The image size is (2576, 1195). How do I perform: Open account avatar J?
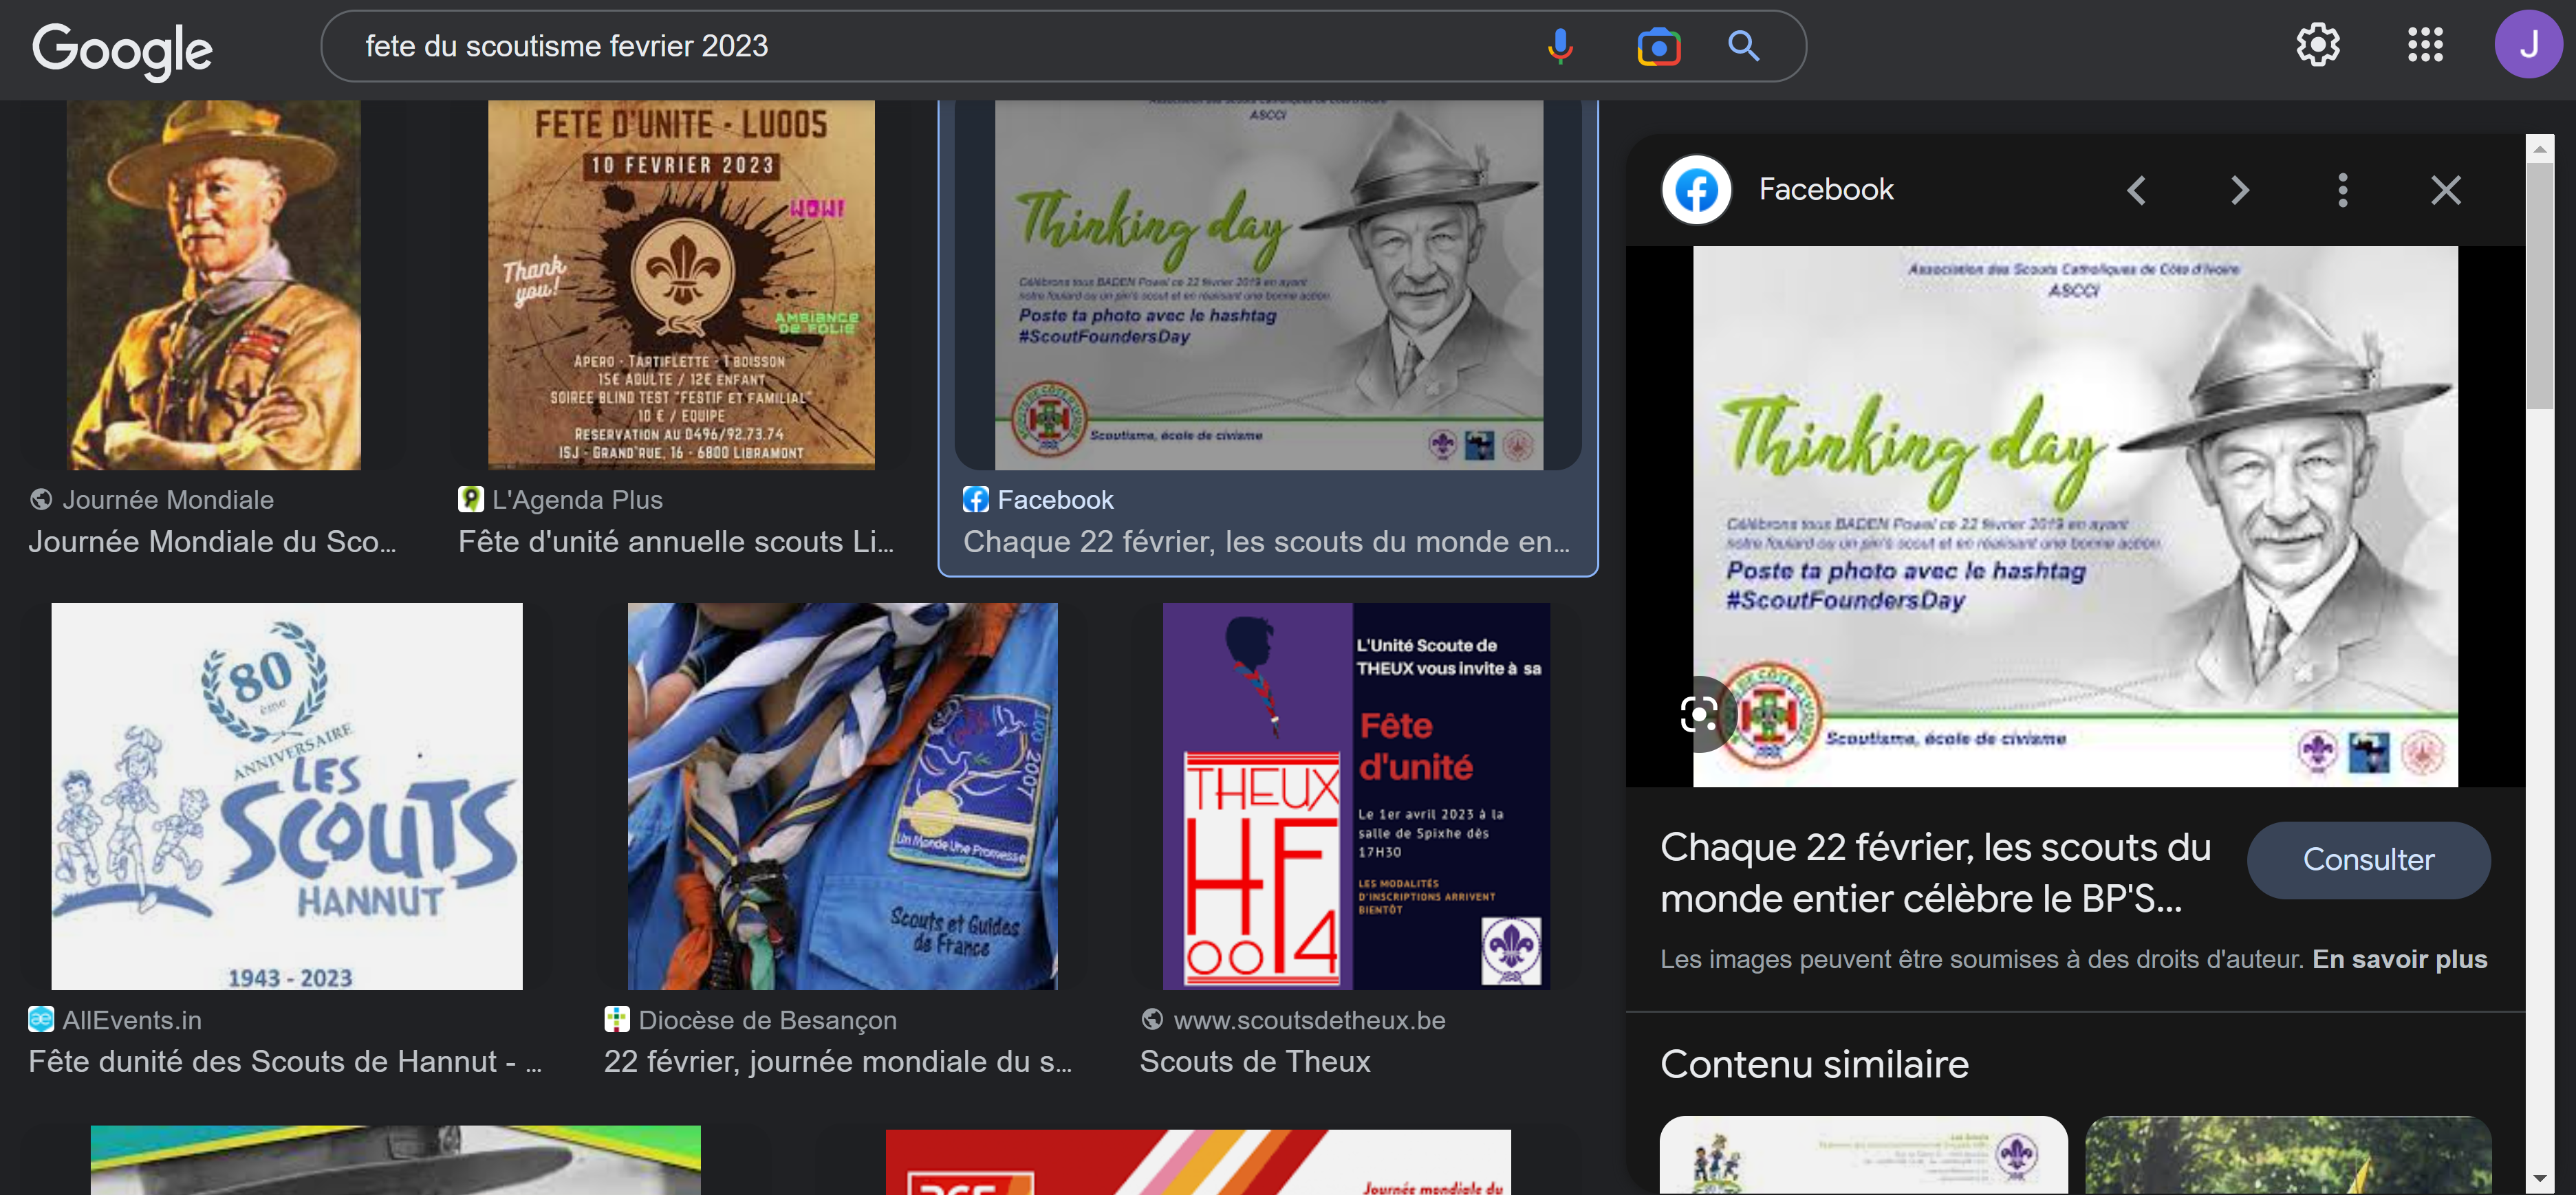(x=2528, y=44)
